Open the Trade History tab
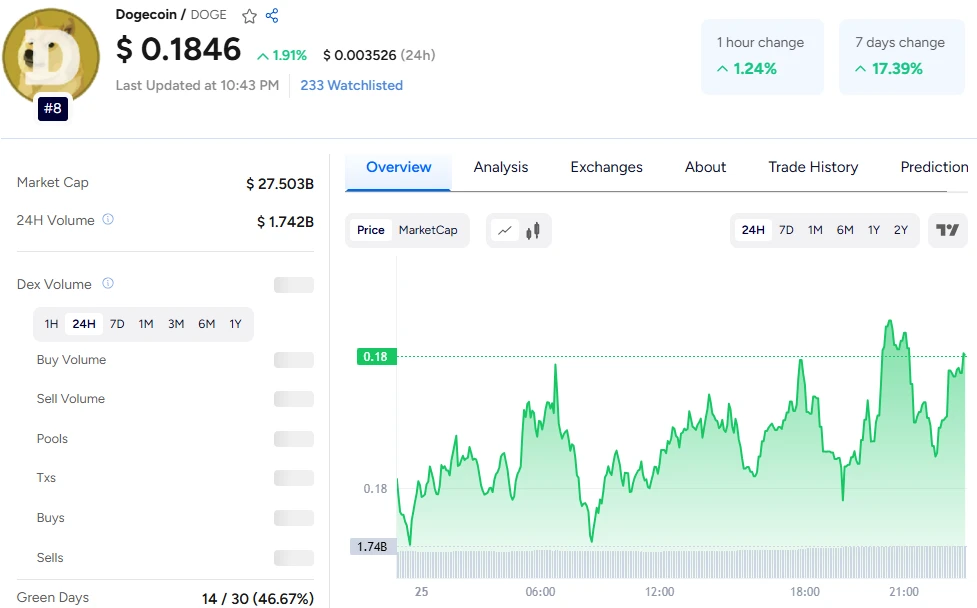 click(813, 167)
